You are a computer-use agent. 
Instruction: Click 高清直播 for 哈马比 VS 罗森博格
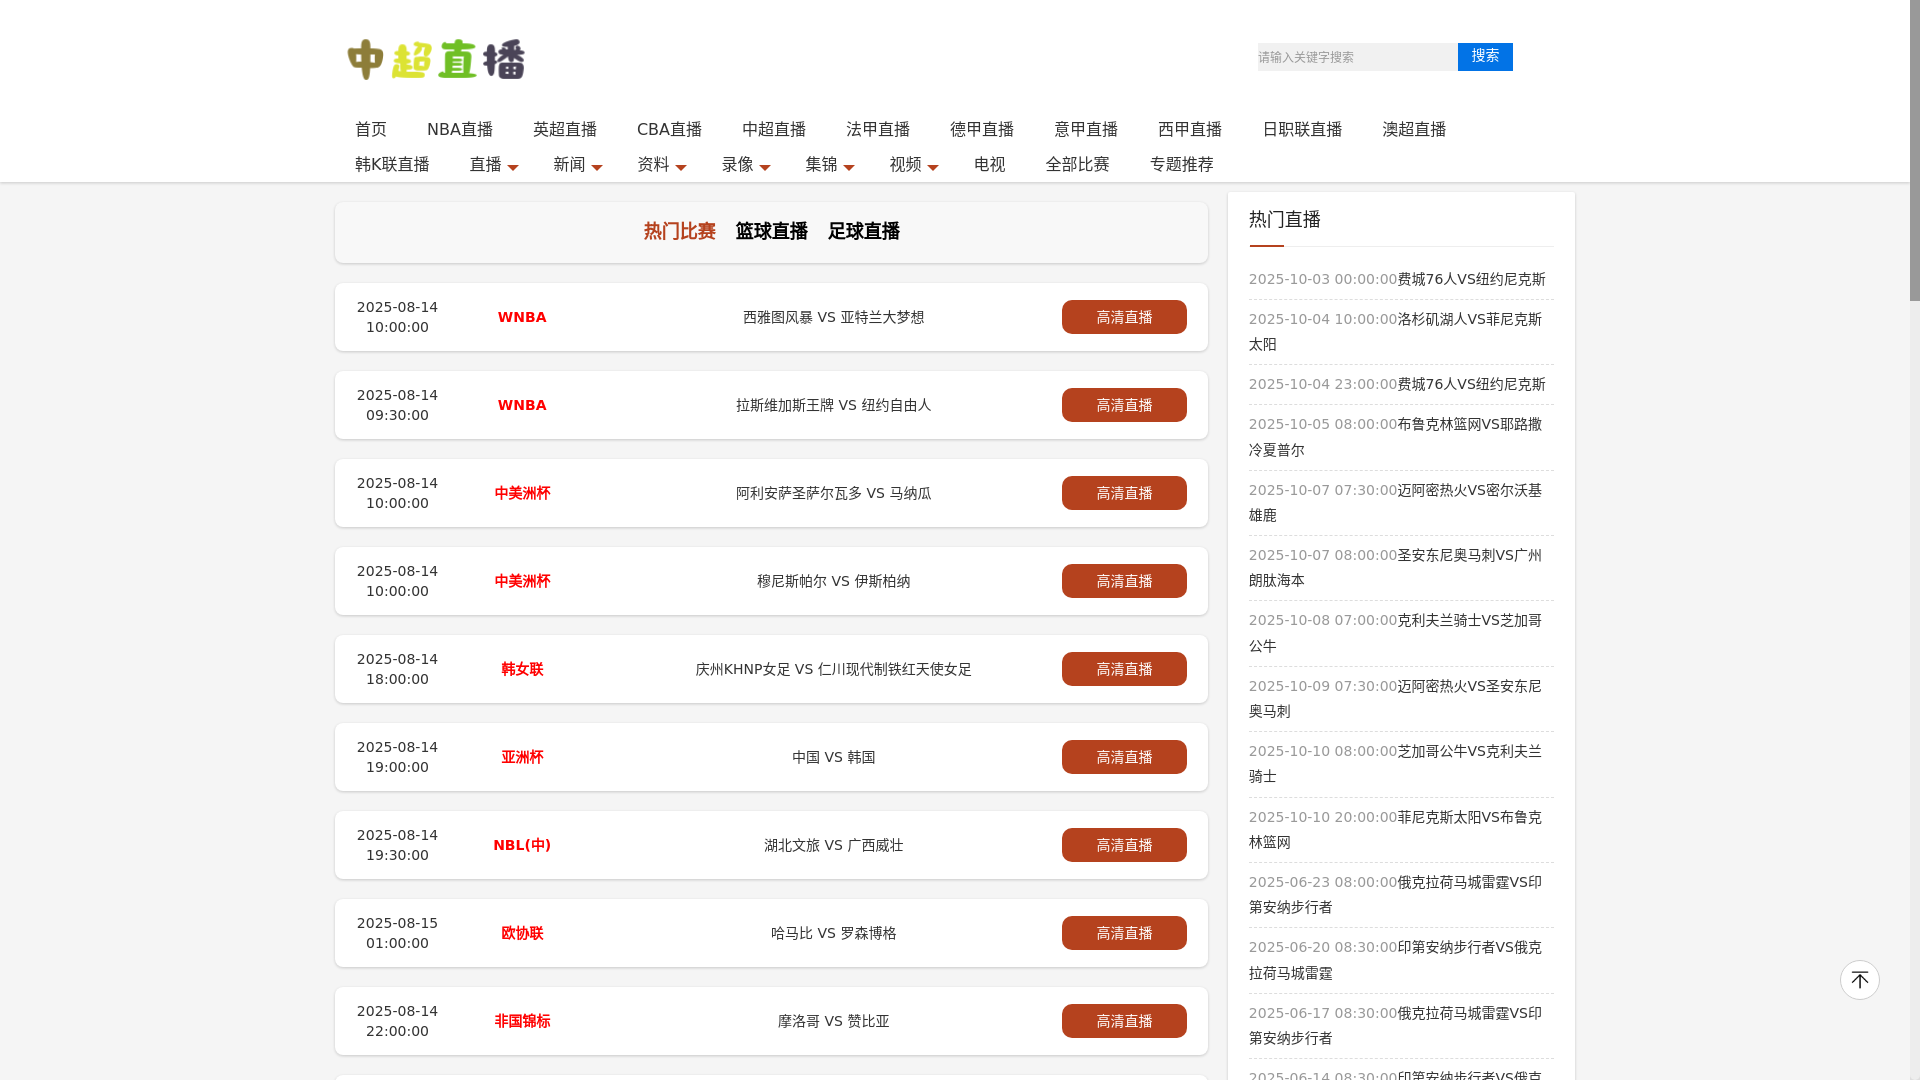pyautogui.click(x=1124, y=933)
